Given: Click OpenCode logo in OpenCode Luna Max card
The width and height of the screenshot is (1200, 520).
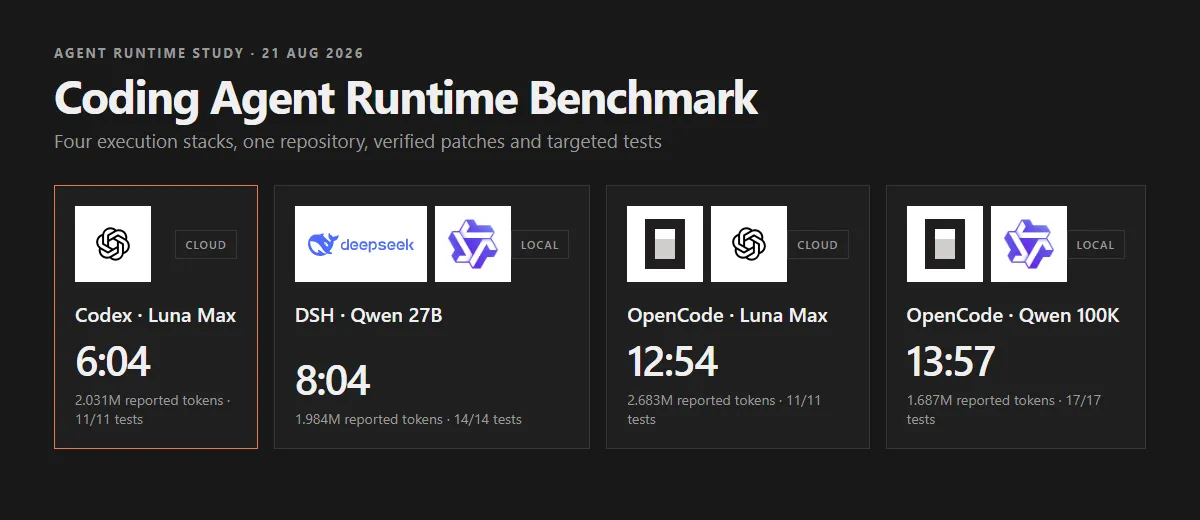Looking at the screenshot, I should tap(665, 244).
